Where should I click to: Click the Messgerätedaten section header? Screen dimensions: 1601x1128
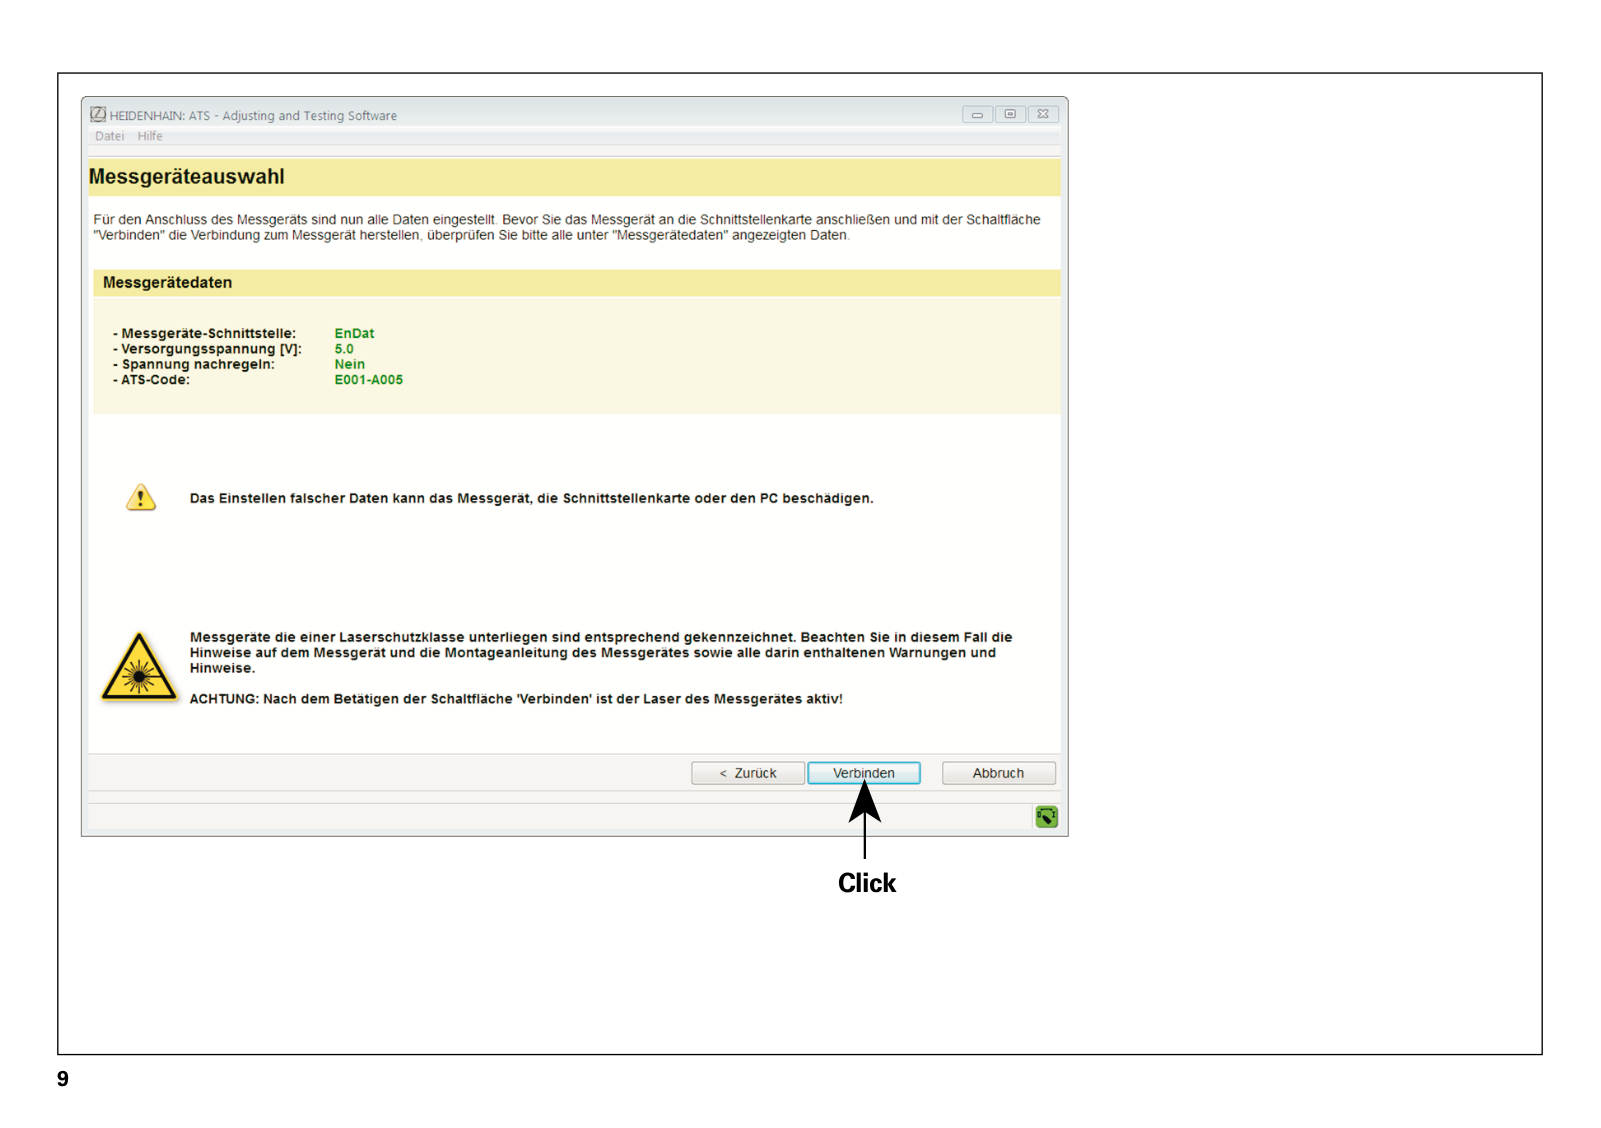pos(167,283)
